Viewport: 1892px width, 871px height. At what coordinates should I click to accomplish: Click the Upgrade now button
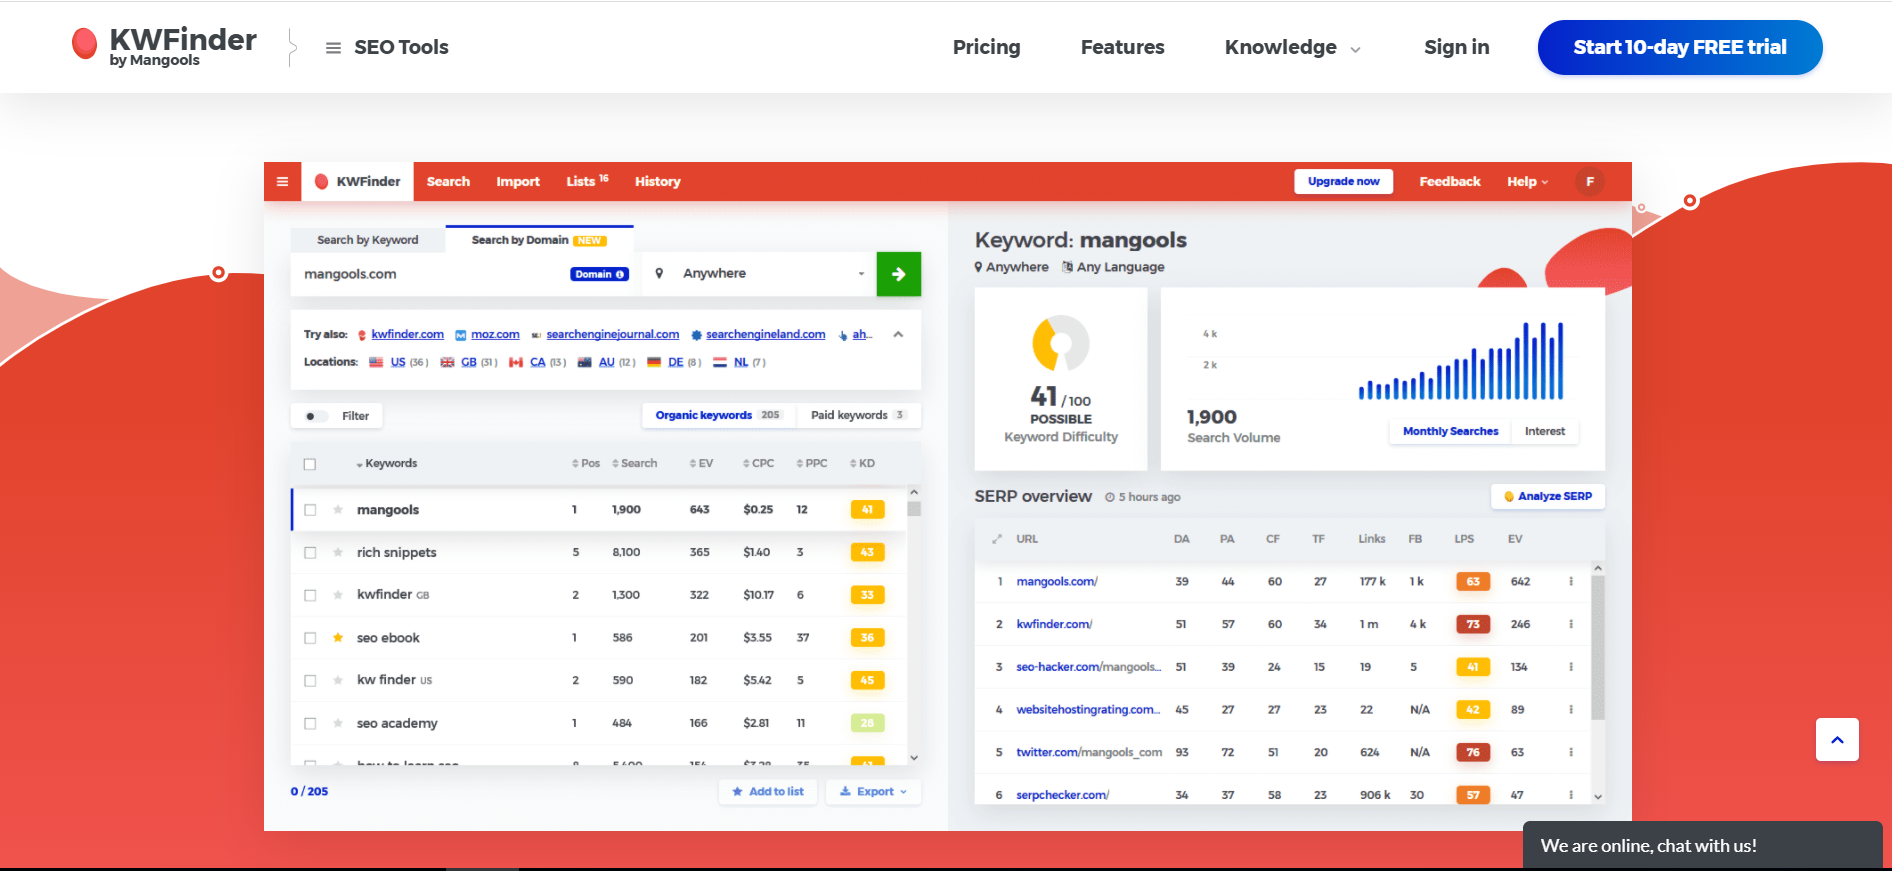tap(1343, 181)
